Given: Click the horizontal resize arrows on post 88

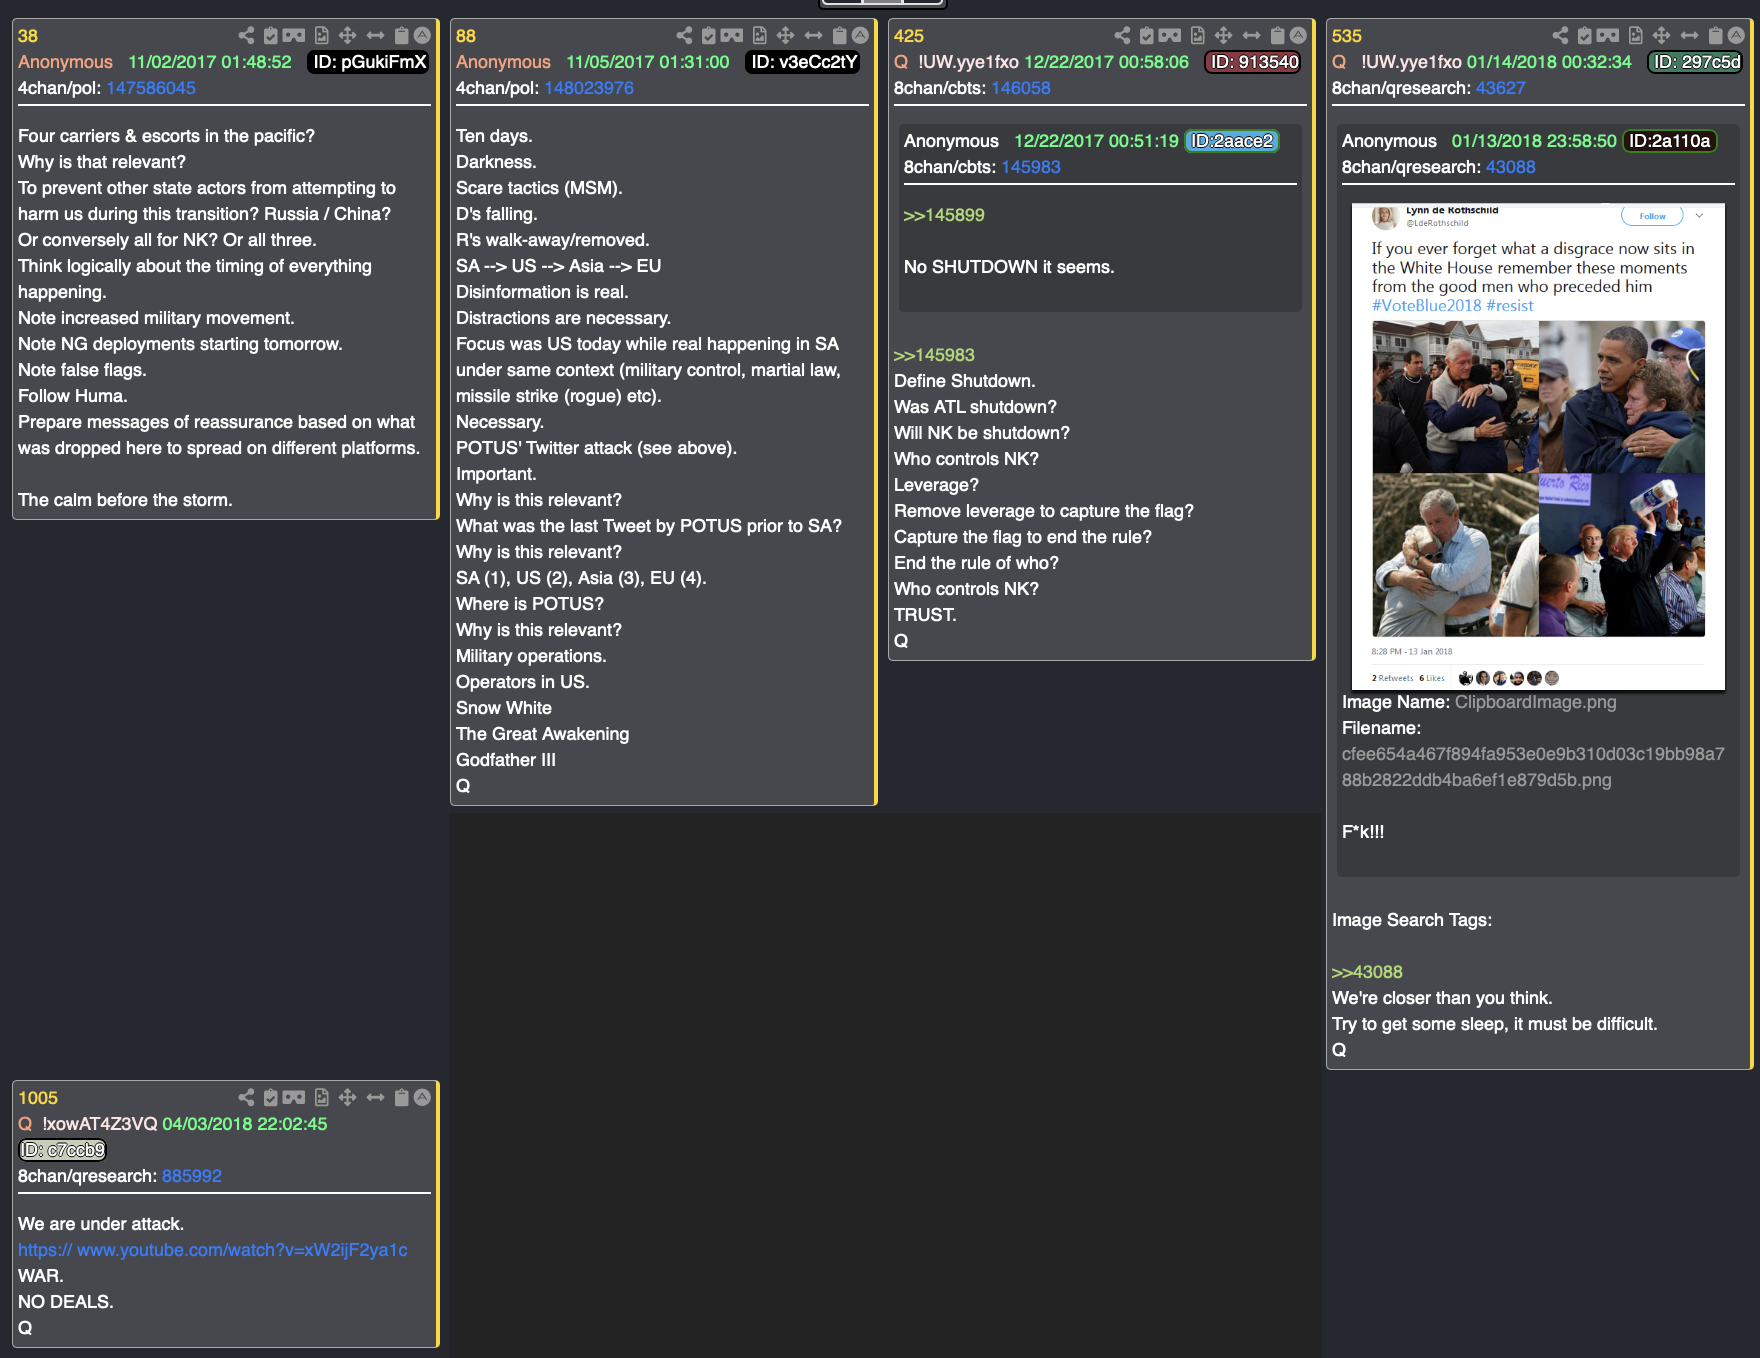Looking at the screenshot, I should [x=813, y=35].
